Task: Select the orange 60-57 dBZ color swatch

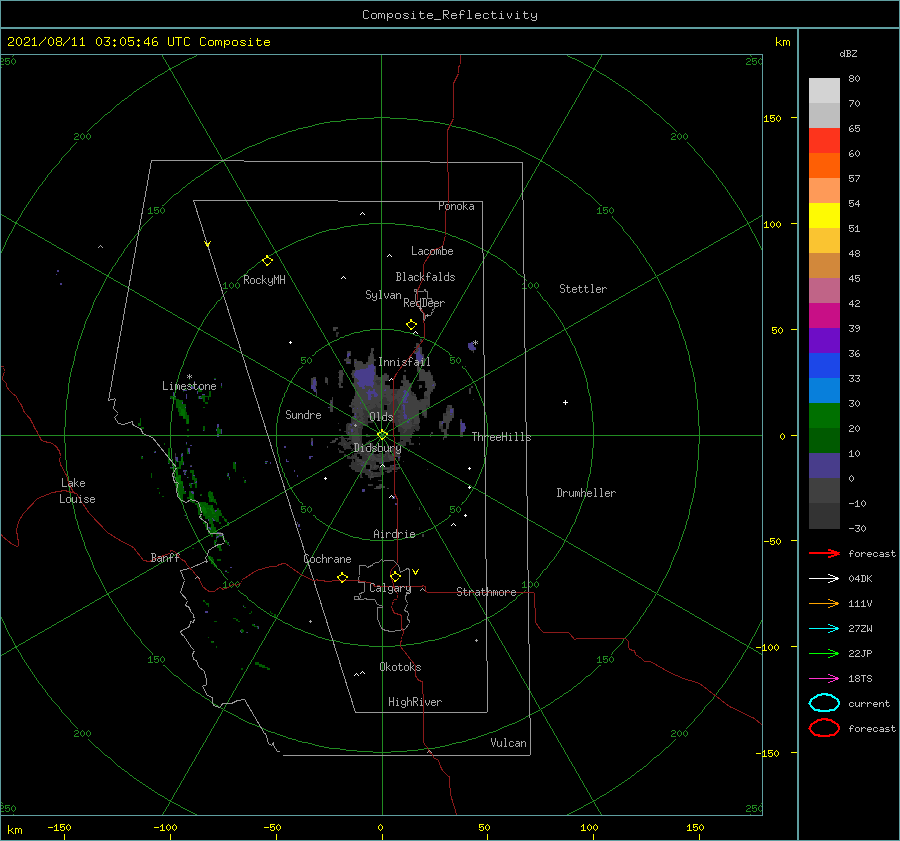Action: [x=824, y=166]
